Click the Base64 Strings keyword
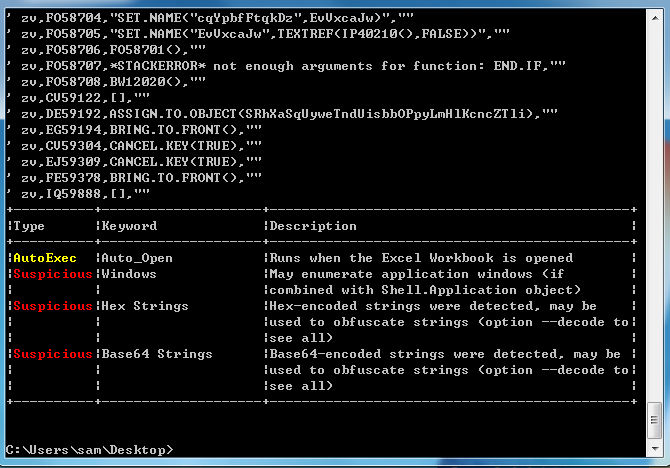Viewport: 670px width, 468px height. (x=156, y=354)
